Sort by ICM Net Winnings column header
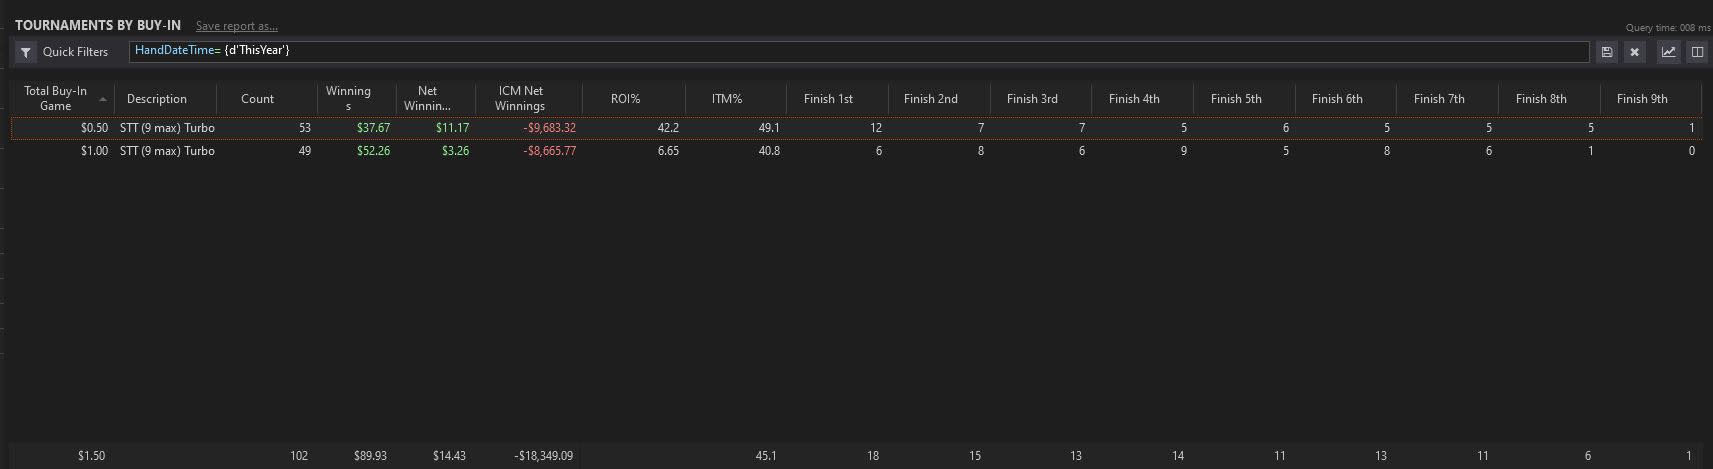 pyautogui.click(x=520, y=99)
